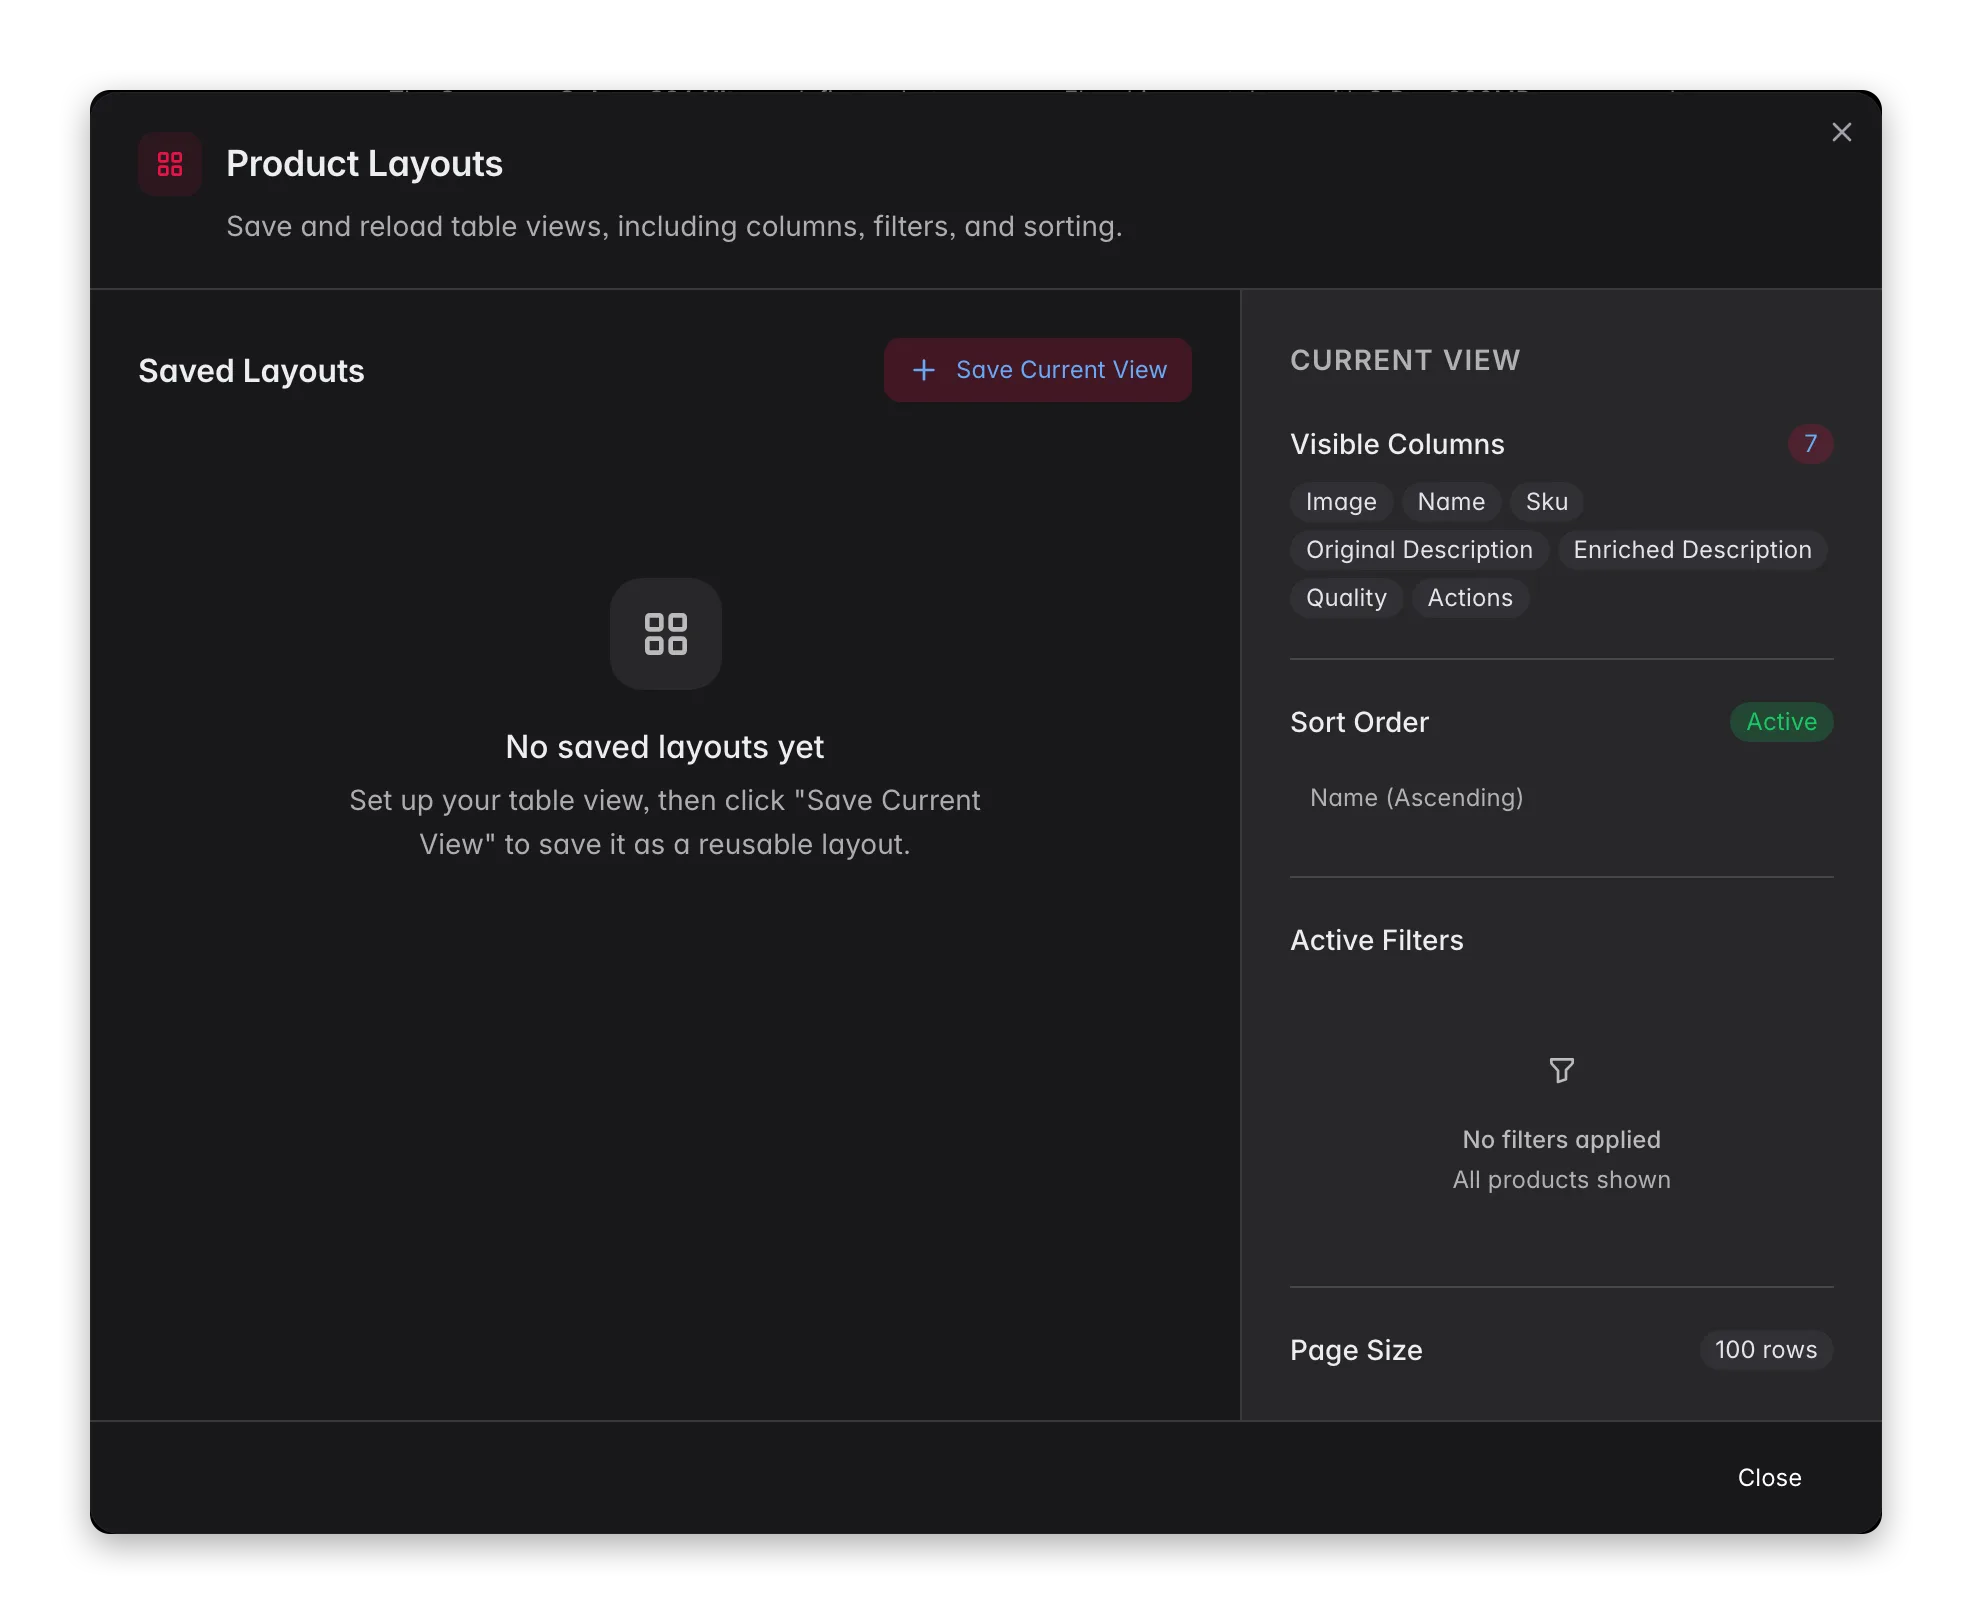Click the Name column chip
This screenshot has width=1972, height=1624.
[x=1451, y=502]
